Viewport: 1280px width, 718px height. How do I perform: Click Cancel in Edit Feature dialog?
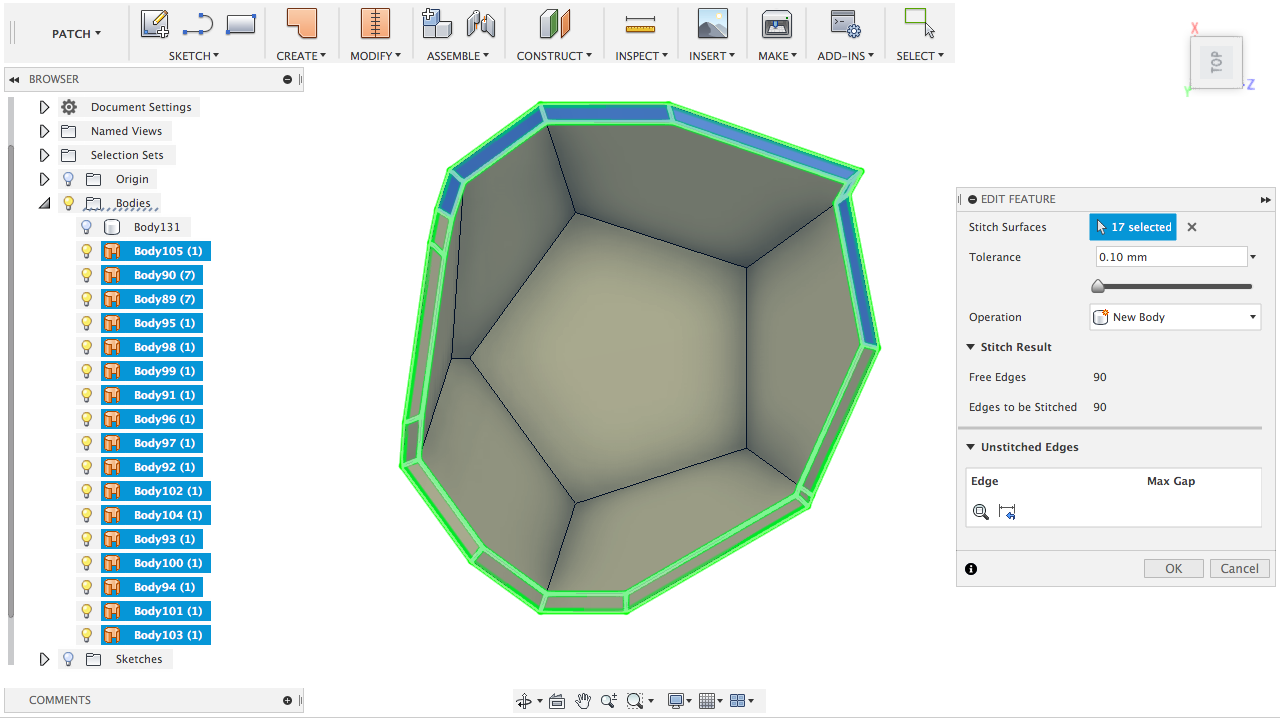(x=1239, y=568)
